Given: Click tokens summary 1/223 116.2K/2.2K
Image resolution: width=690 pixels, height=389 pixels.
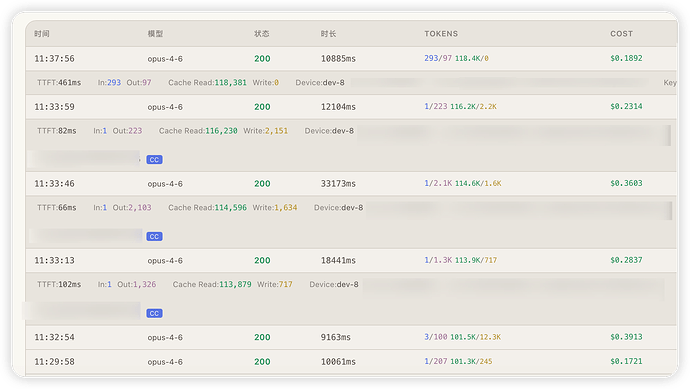Looking at the screenshot, I should pos(460,106).
